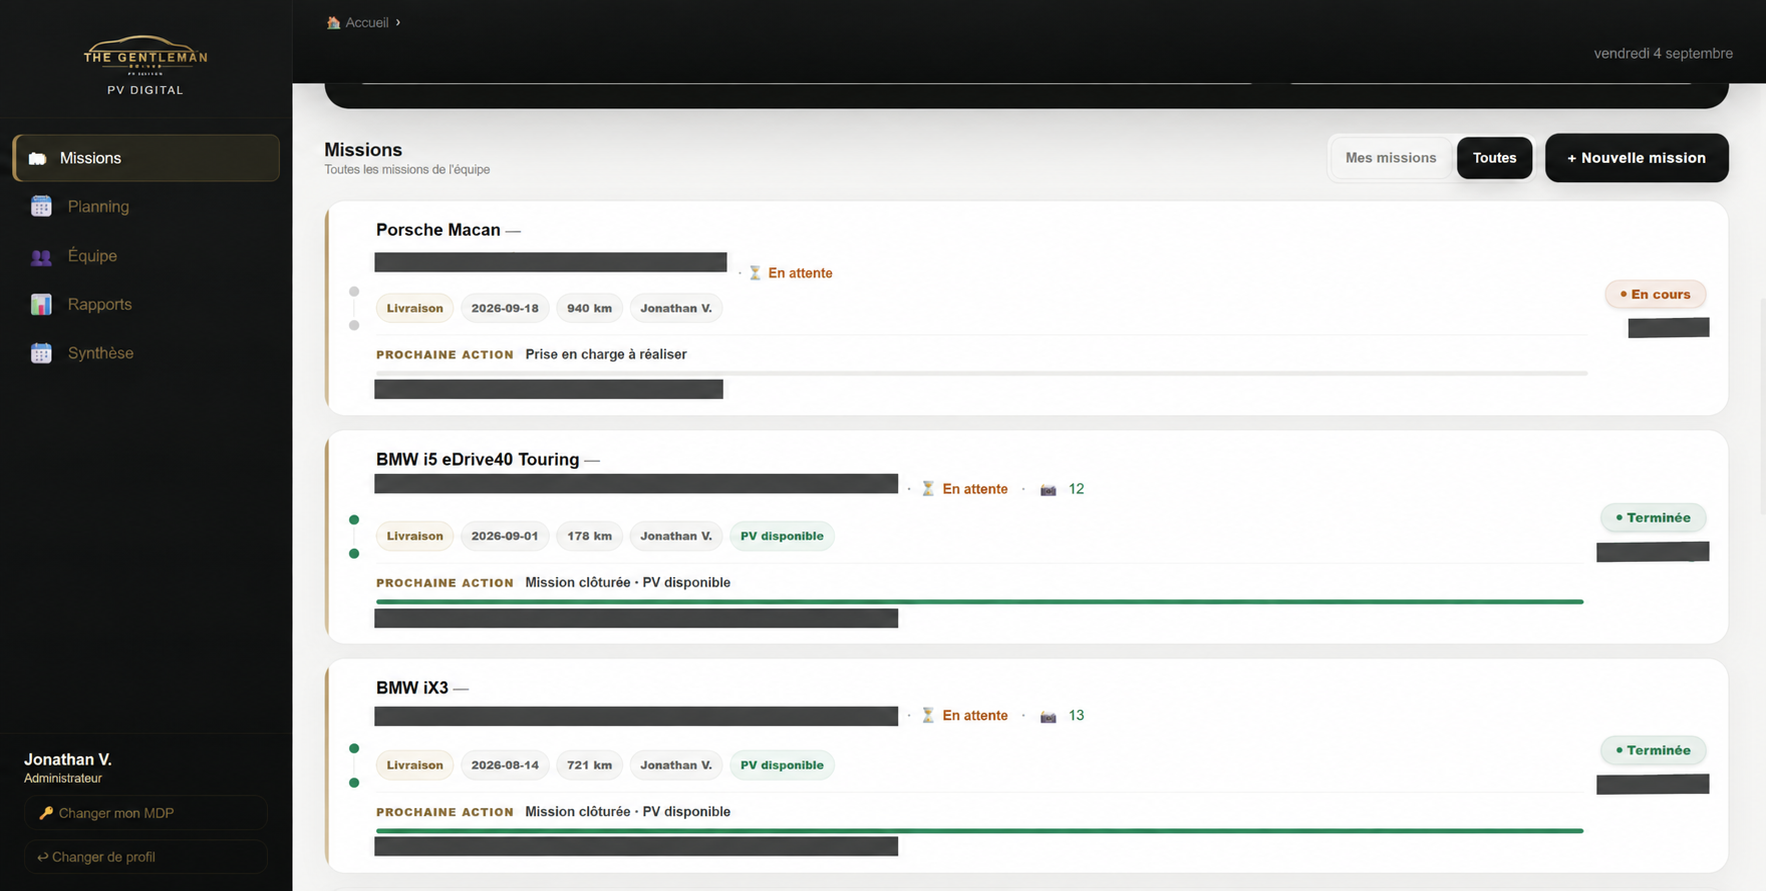
Task: Click the page scrollbar thumb on the right edge
Action: coord(1762,408)
